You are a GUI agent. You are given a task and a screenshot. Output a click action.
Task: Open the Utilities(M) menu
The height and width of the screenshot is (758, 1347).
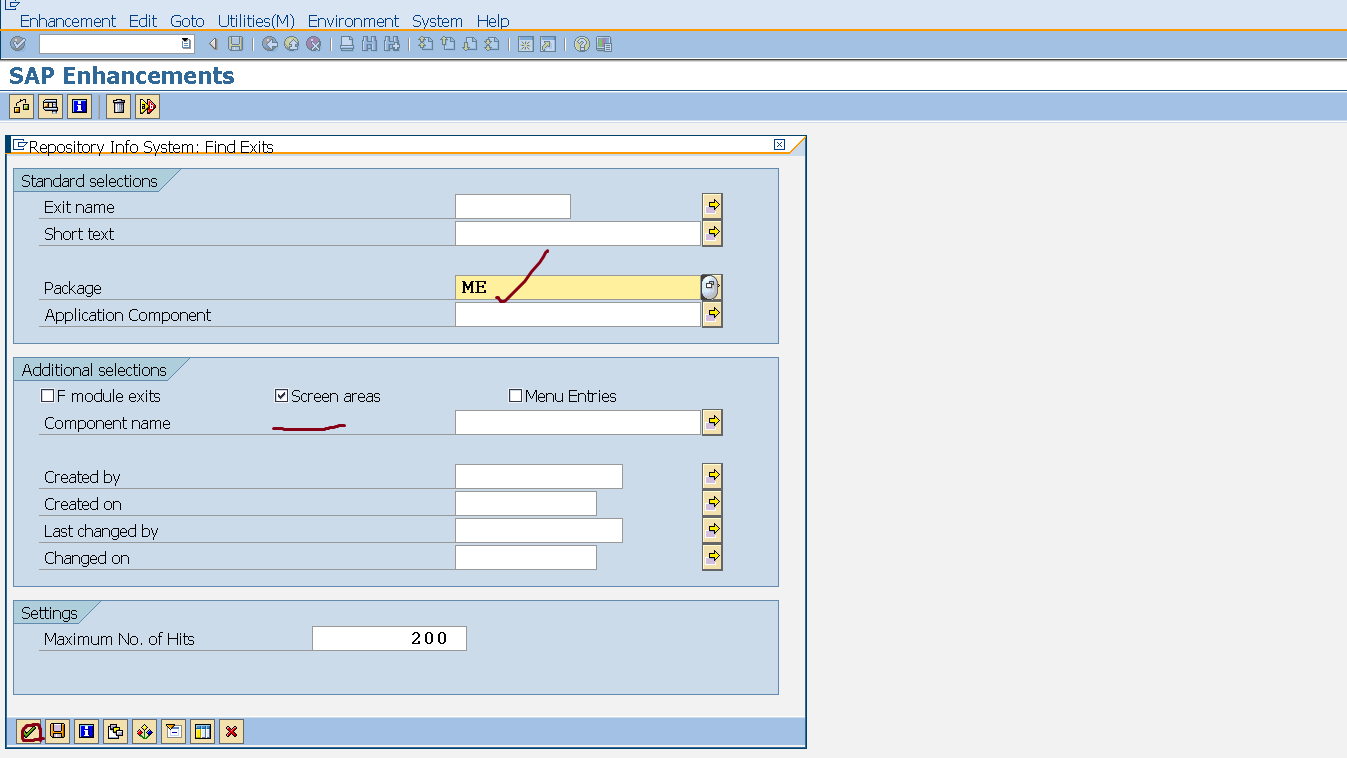click(255, 20)
